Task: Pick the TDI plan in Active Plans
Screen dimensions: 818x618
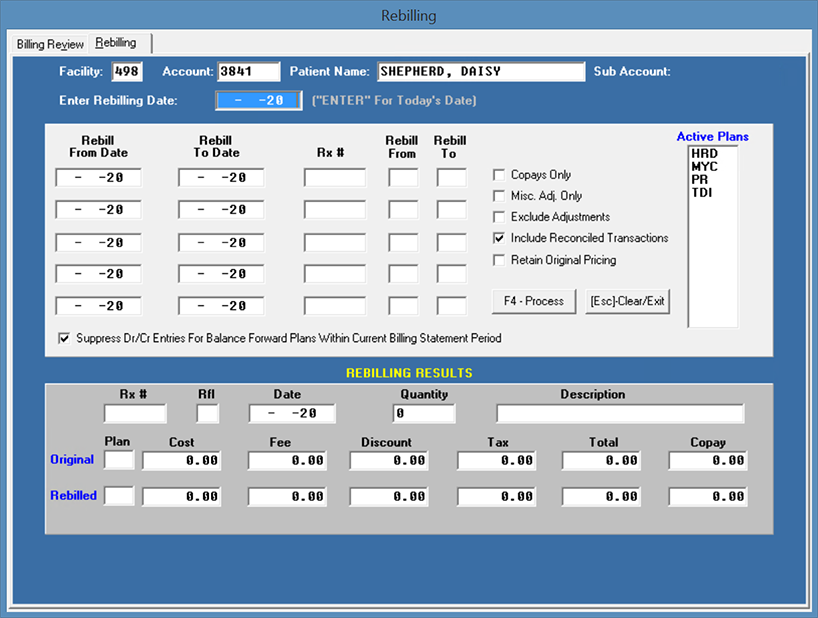Action: (x=701, y=191)
